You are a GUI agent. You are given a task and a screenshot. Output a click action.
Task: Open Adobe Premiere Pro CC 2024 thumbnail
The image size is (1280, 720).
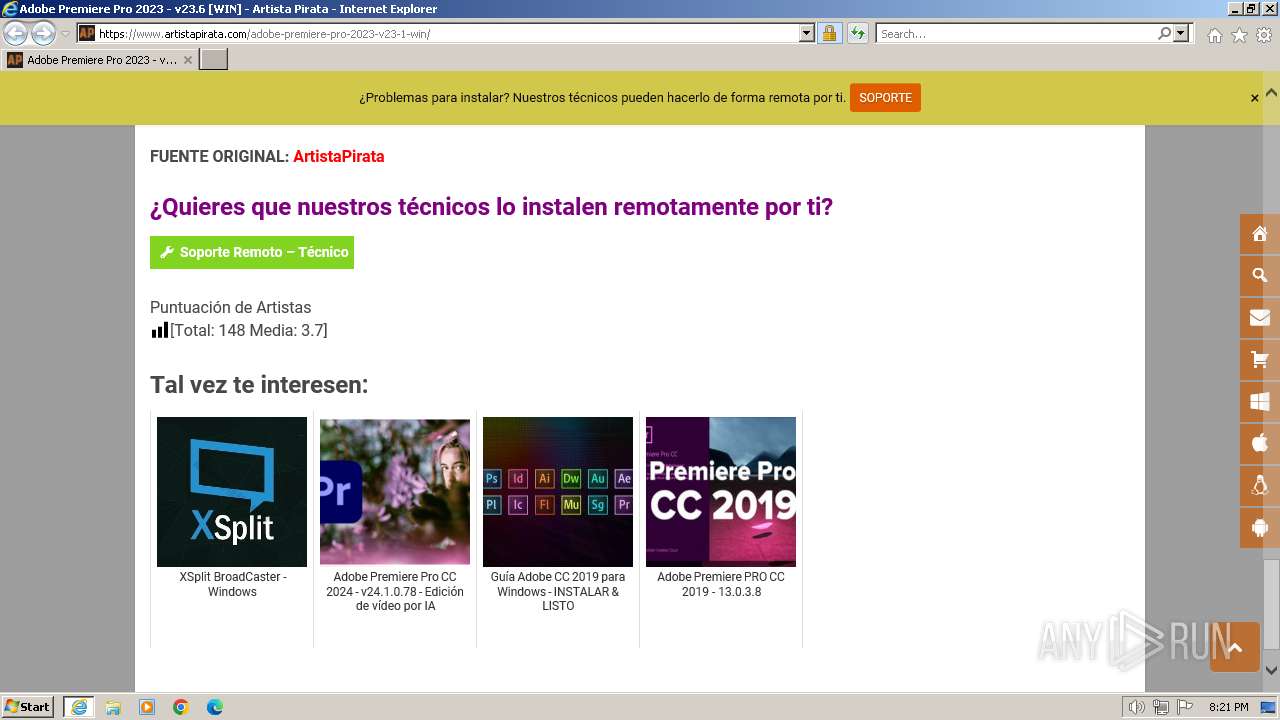(x=395, y=492)
